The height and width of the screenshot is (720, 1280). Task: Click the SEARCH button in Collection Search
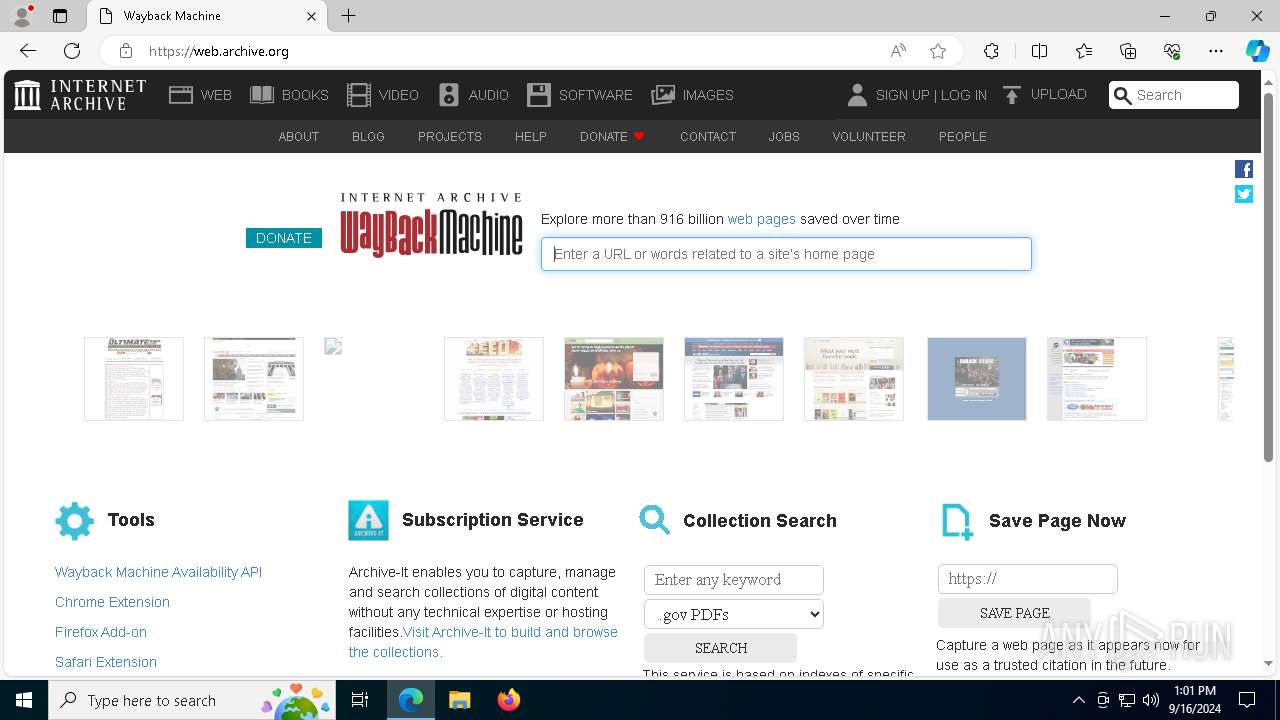click(x=720, y=648)
